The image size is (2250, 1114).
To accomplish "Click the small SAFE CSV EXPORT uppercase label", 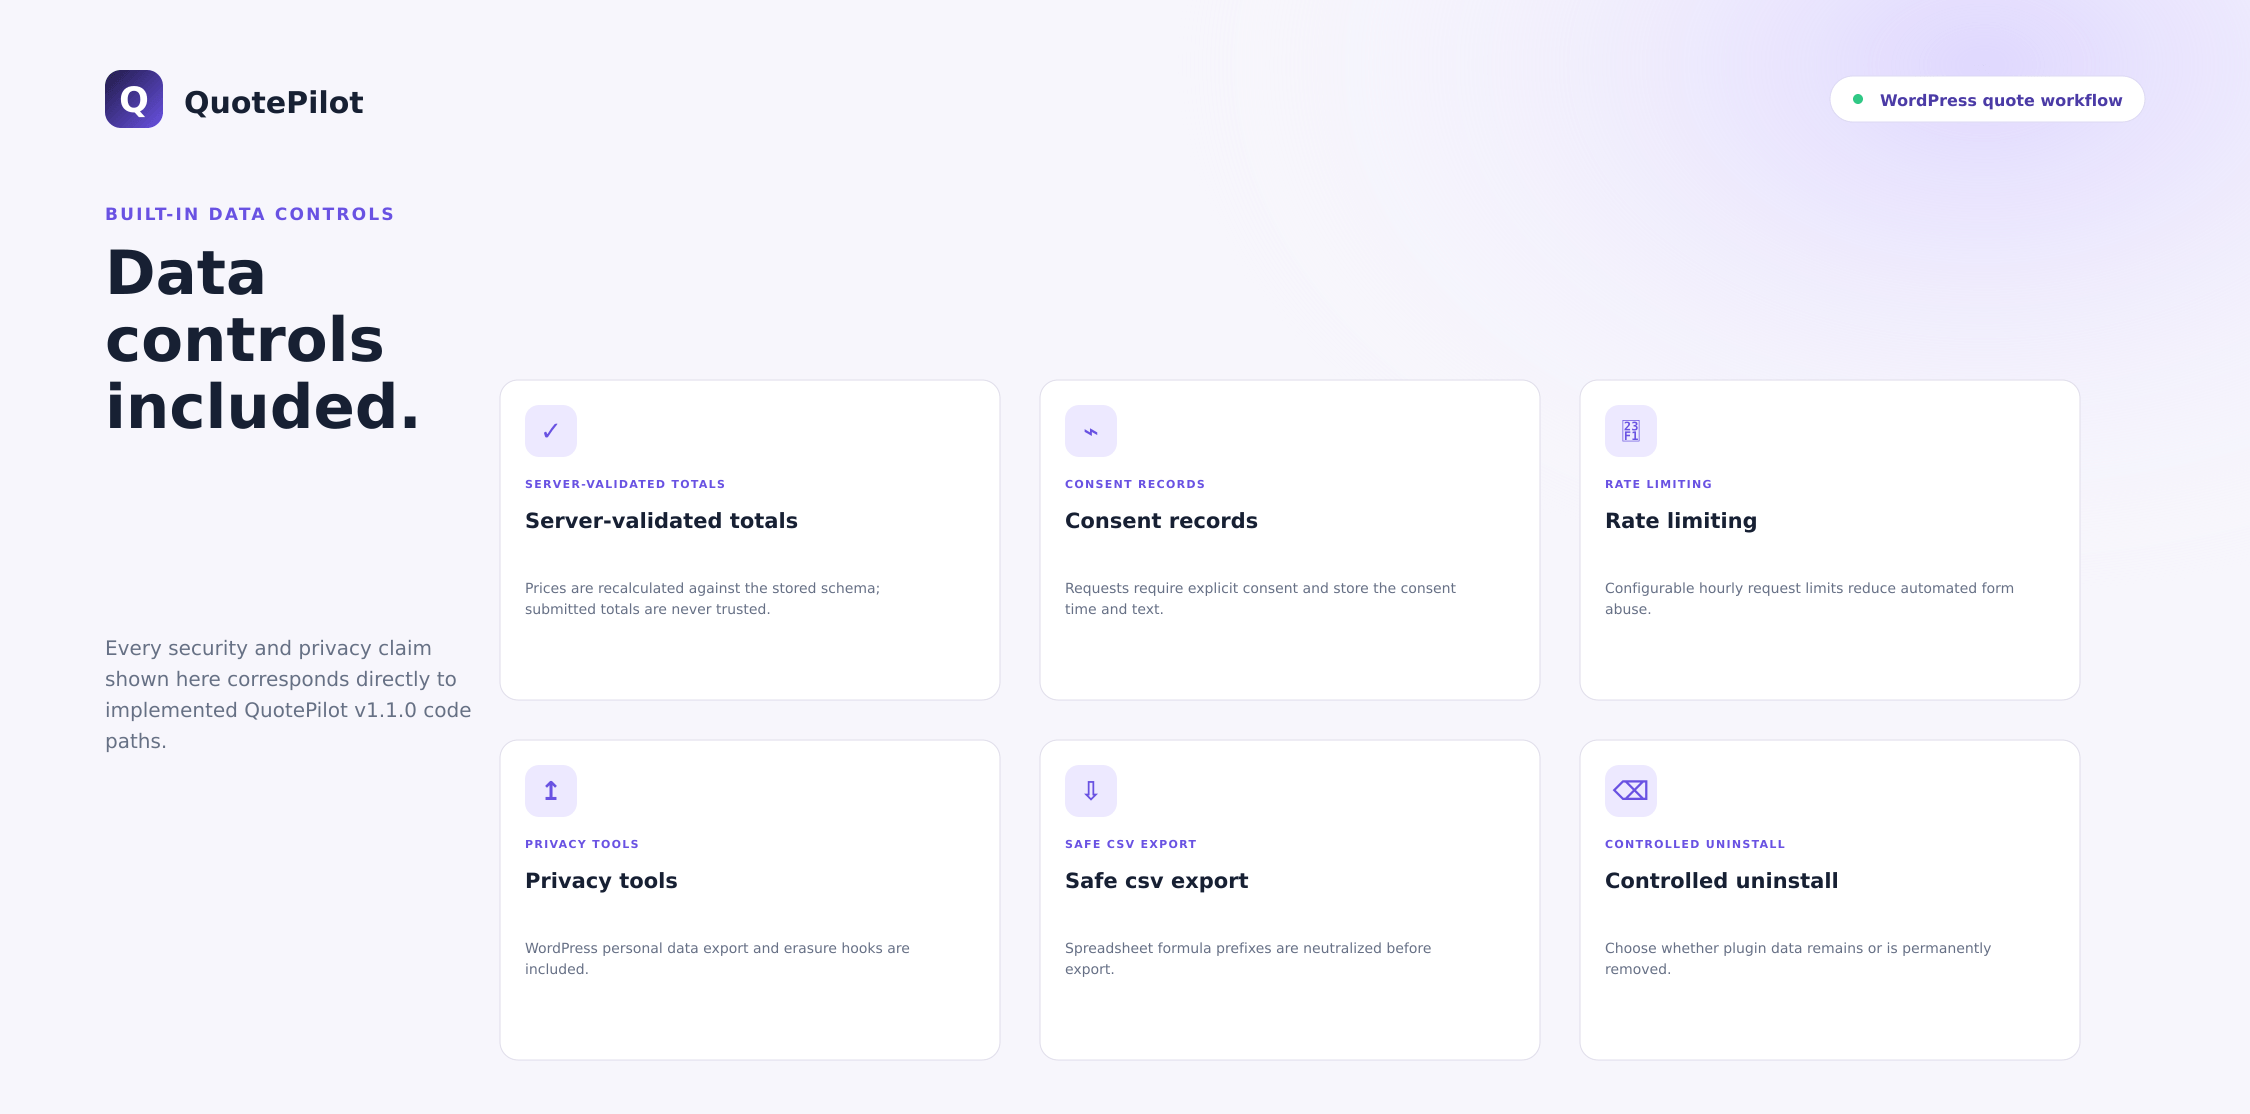I will (x=1130, y=844).
